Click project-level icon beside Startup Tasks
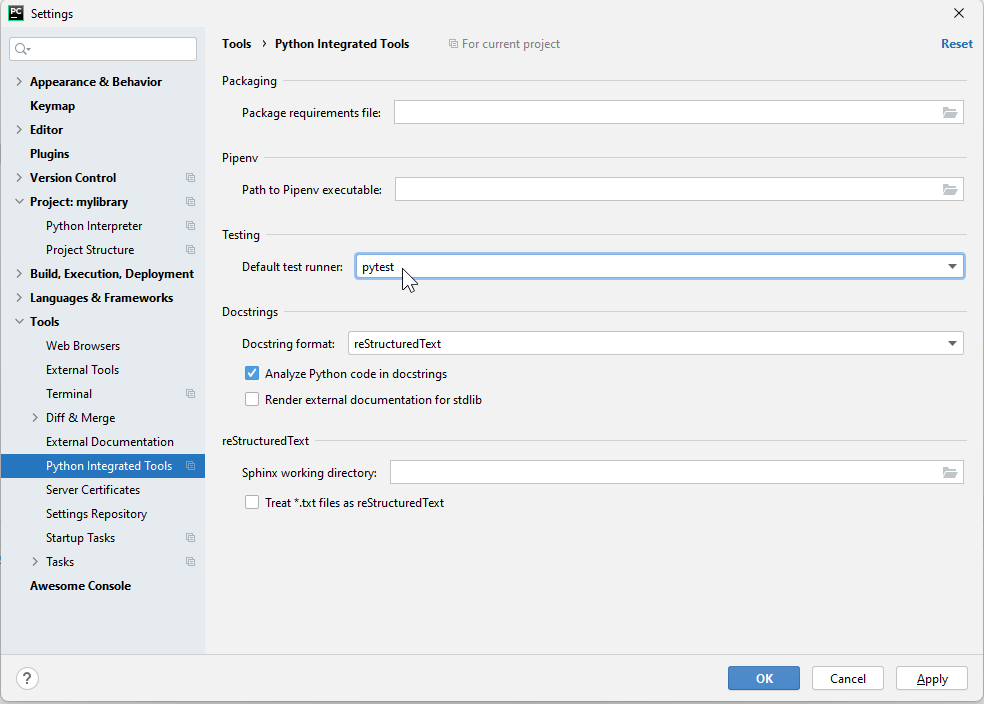 190,538
